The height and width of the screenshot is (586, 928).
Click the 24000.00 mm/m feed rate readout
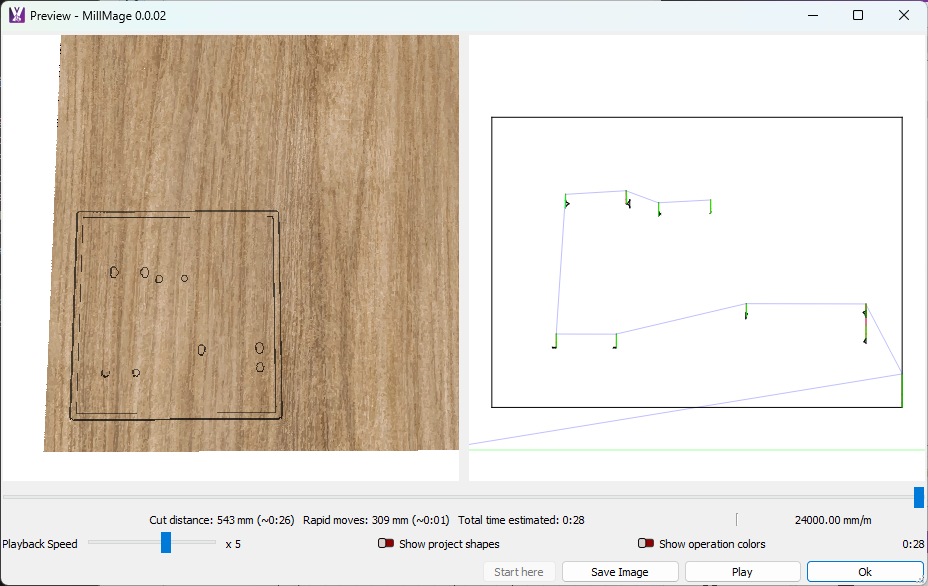[x=833, y=520]
